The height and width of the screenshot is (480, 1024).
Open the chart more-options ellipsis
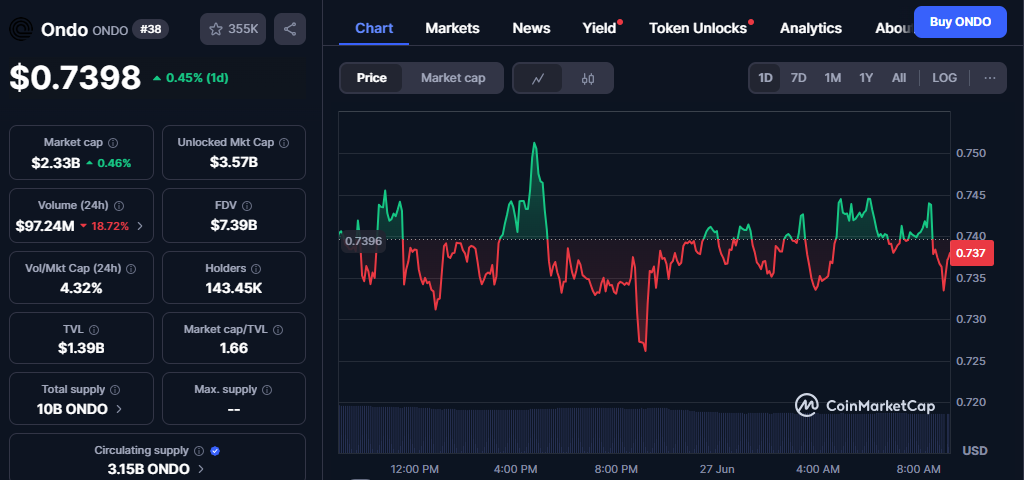click(990, 78)
